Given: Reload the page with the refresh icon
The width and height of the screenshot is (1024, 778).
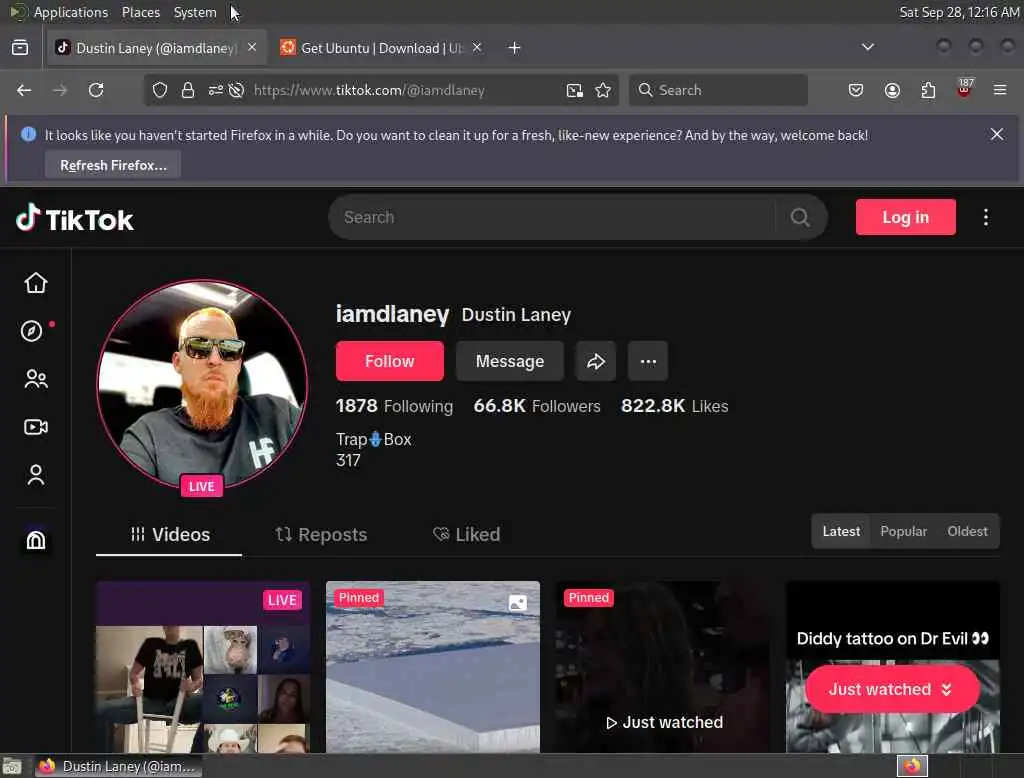Looking at the screenshot, I should 96,90.
